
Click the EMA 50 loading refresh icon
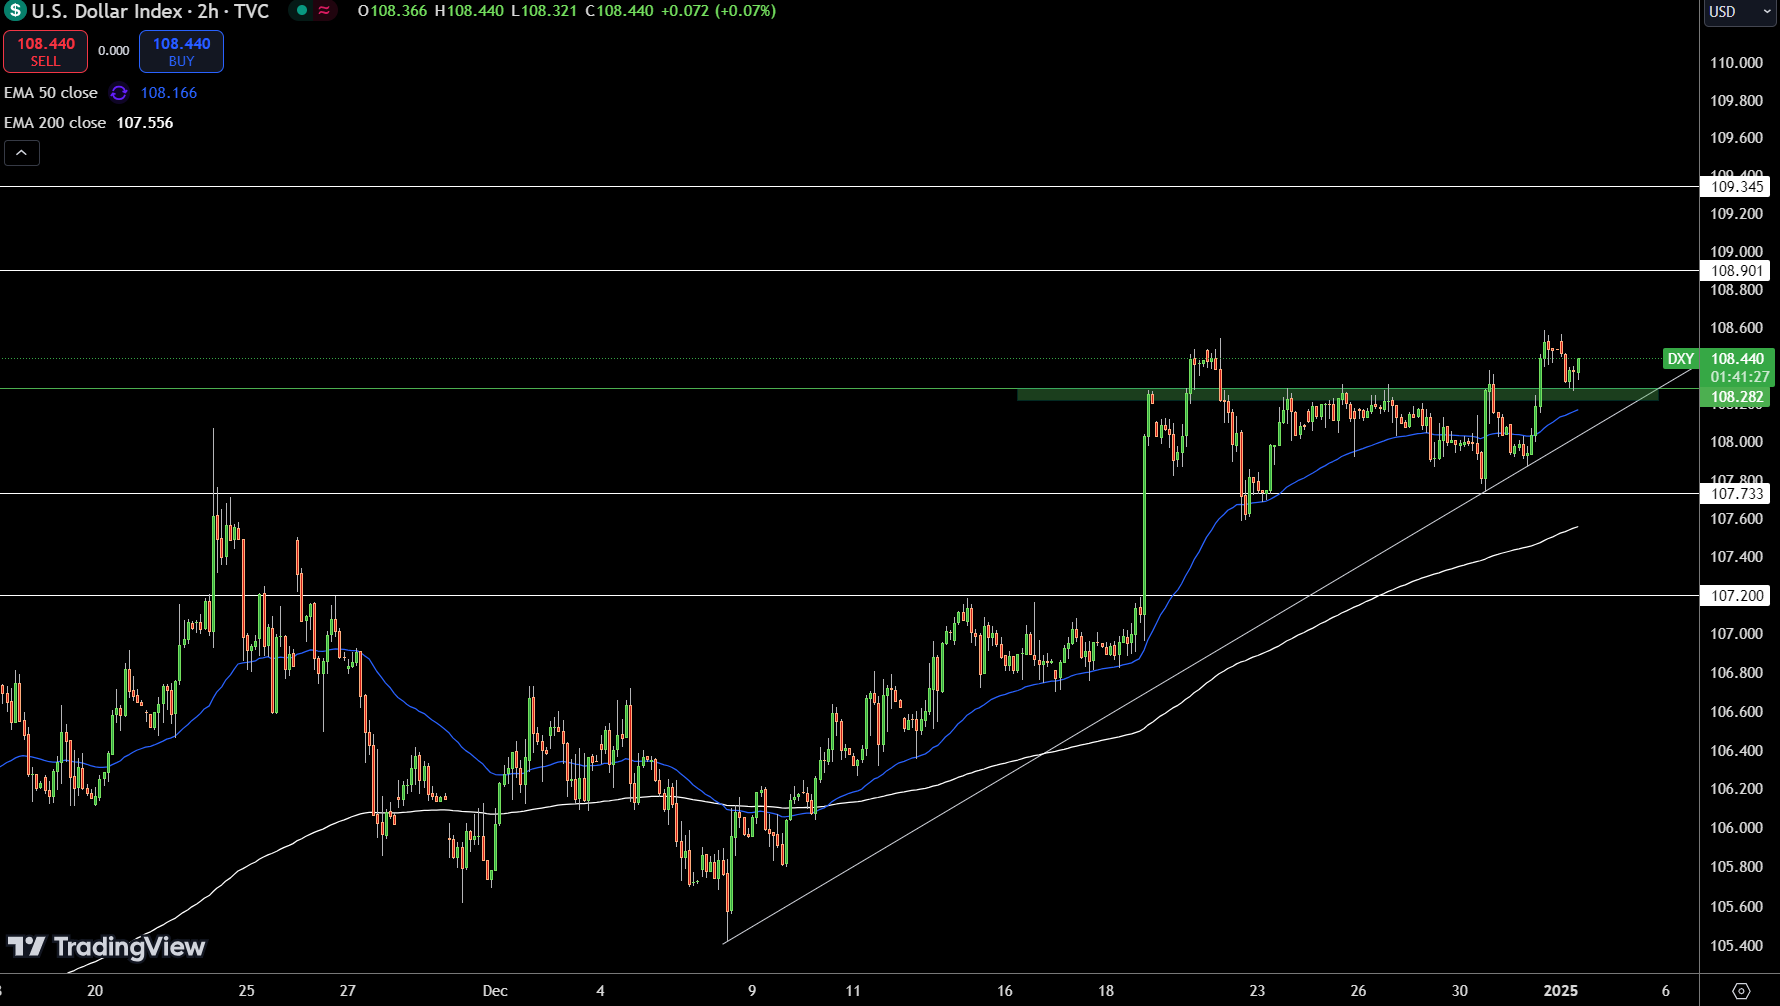[119, 93]
